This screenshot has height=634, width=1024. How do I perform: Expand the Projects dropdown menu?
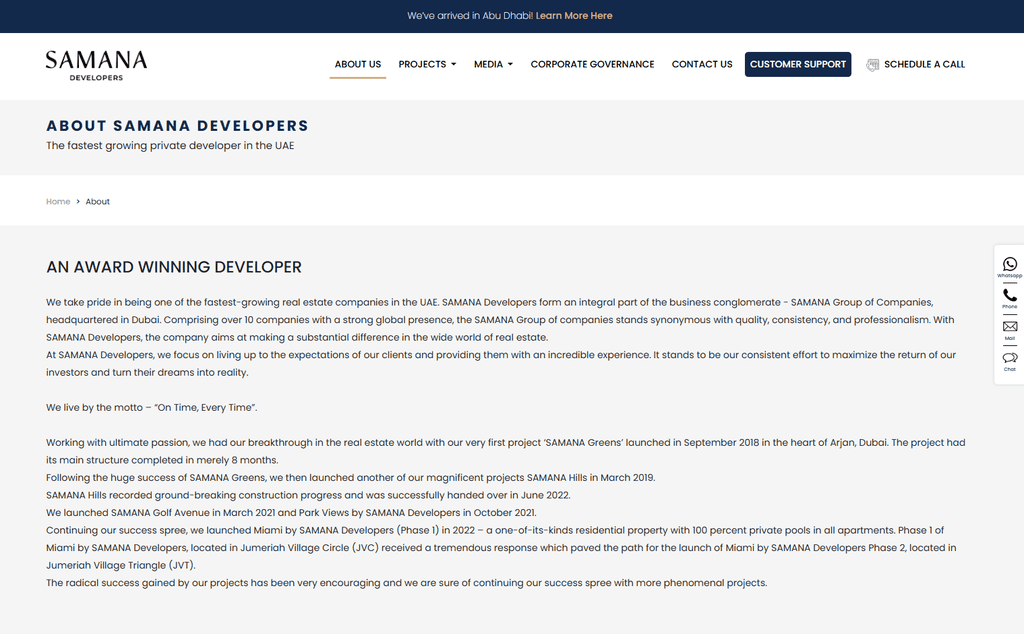coord(427,64)
